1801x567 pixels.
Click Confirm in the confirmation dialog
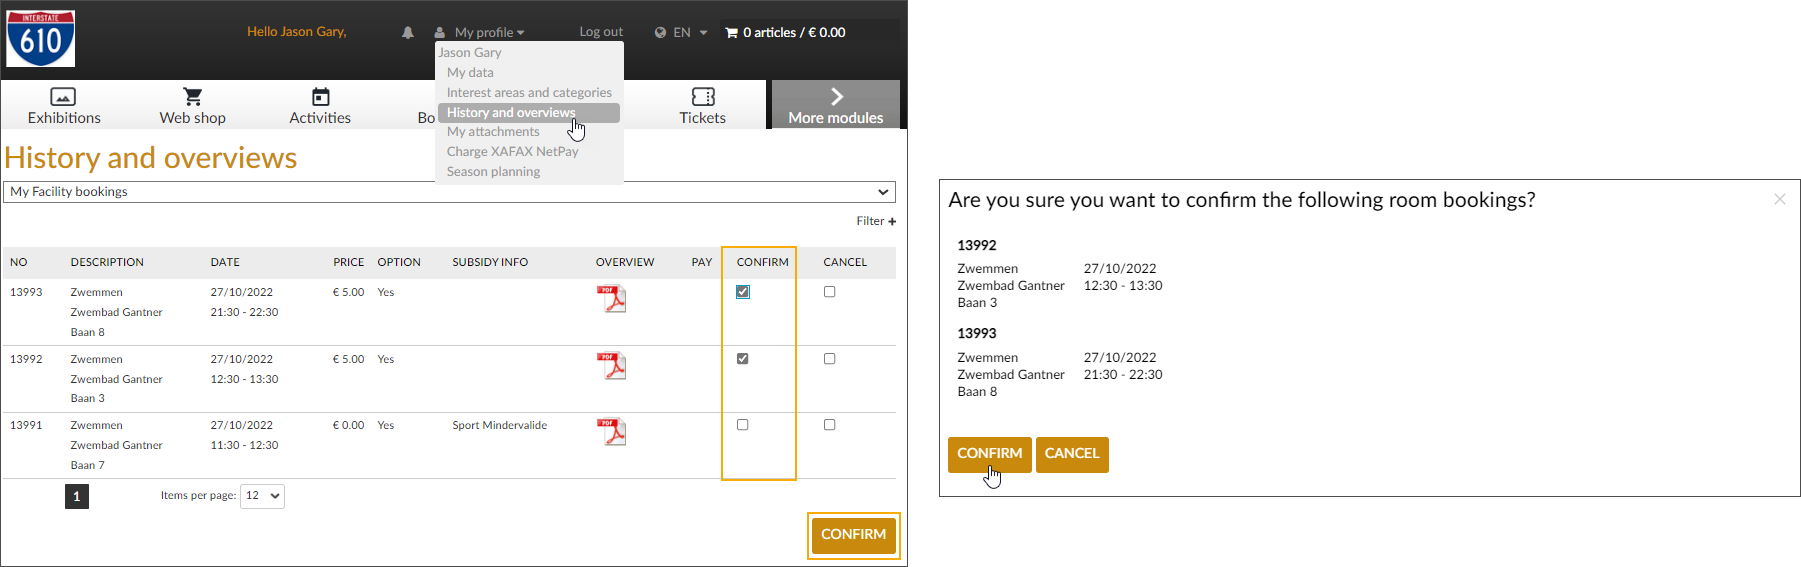(x=990, y=454)
